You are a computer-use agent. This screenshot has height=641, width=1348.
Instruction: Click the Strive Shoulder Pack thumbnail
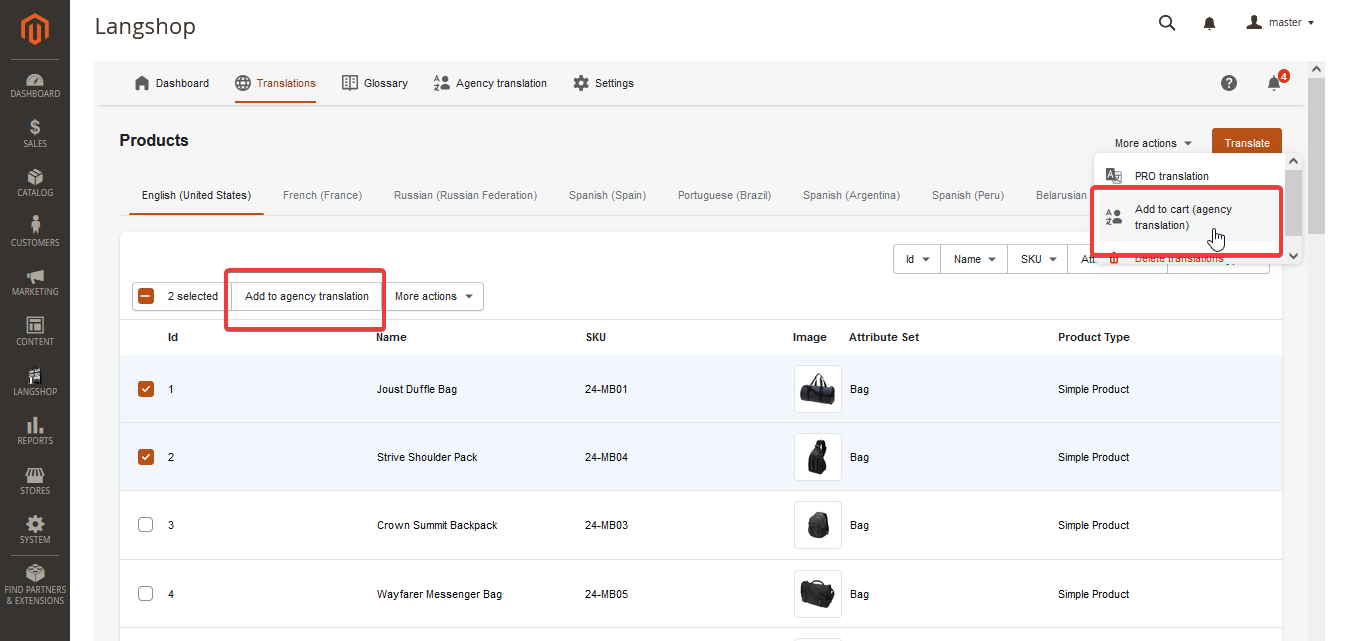(817, 457)
